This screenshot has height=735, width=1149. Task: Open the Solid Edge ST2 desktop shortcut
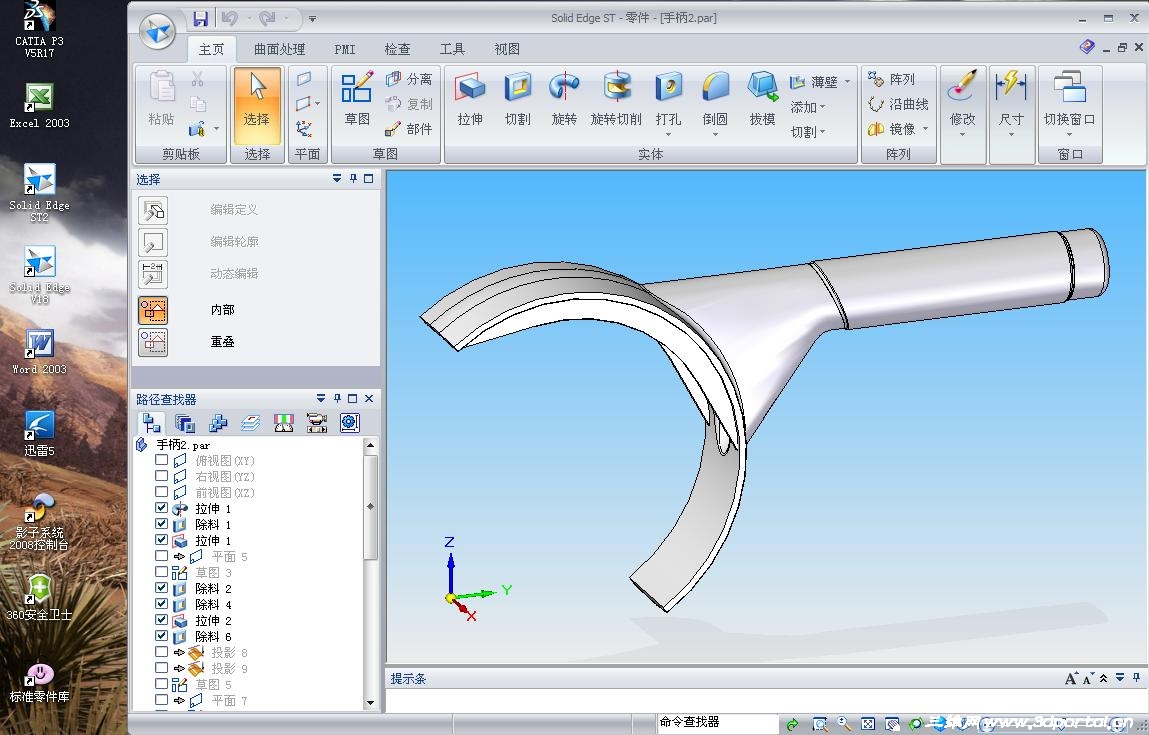click(40, 193)
